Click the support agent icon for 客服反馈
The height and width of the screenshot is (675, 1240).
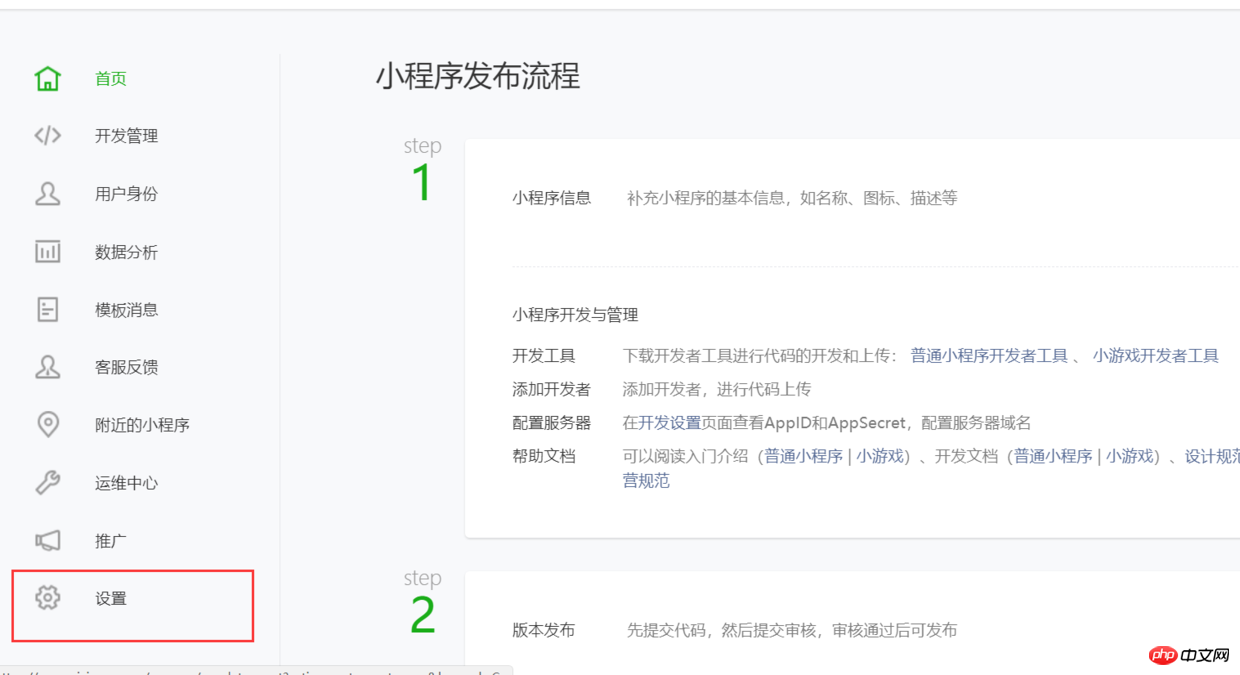(x=47, y=367)
